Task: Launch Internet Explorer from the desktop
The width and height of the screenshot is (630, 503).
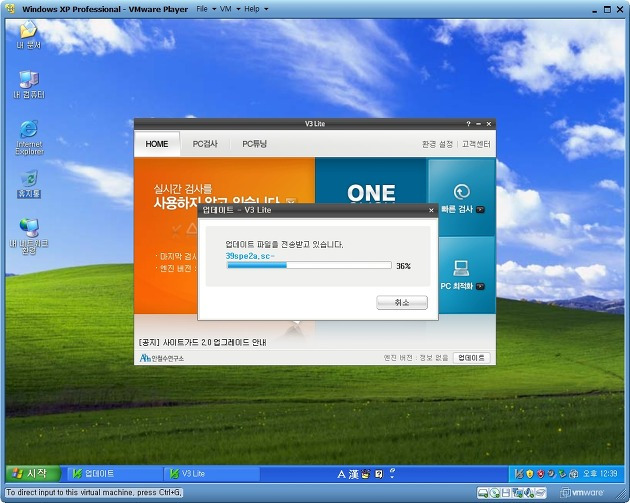Action: [29, 137]
